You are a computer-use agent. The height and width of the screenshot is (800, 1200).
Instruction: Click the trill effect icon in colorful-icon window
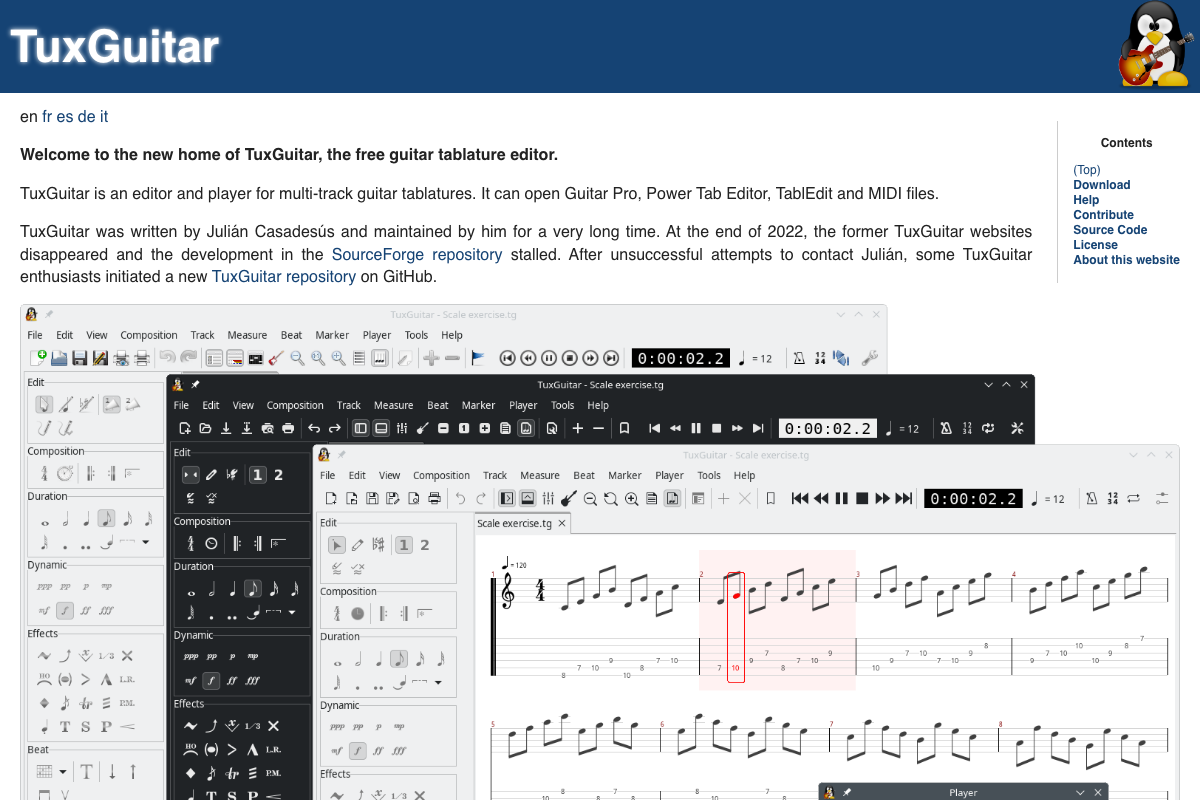[86, 703]
